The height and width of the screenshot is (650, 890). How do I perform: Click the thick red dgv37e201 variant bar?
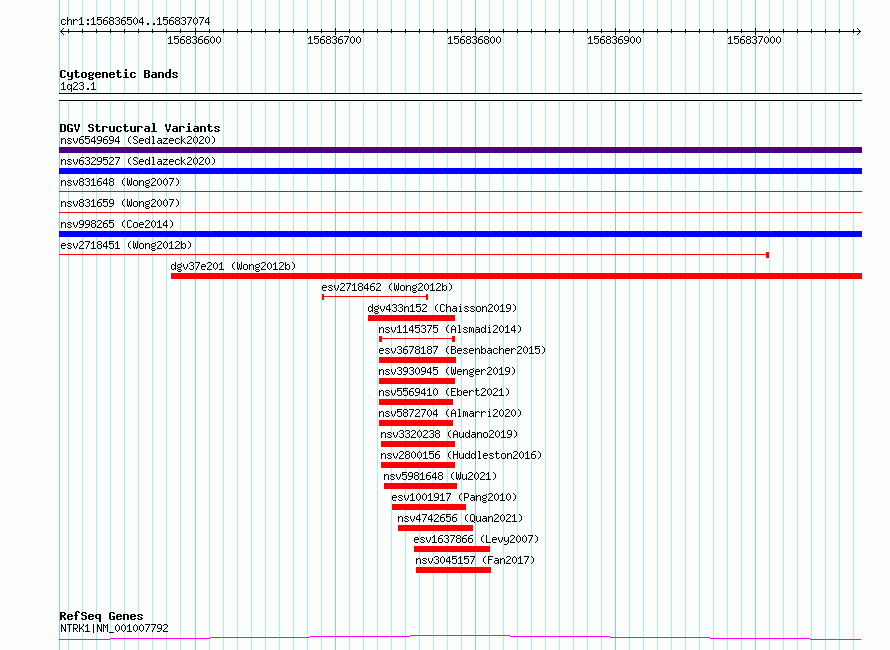point(517,276)
